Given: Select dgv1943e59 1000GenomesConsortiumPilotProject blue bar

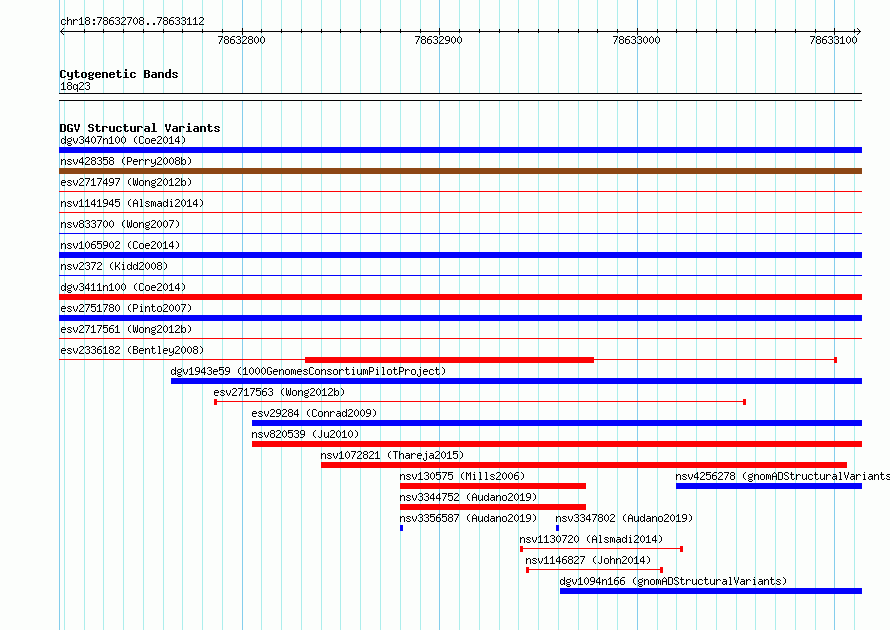Looking at the screenshot, I should click(x=517, y=381).
